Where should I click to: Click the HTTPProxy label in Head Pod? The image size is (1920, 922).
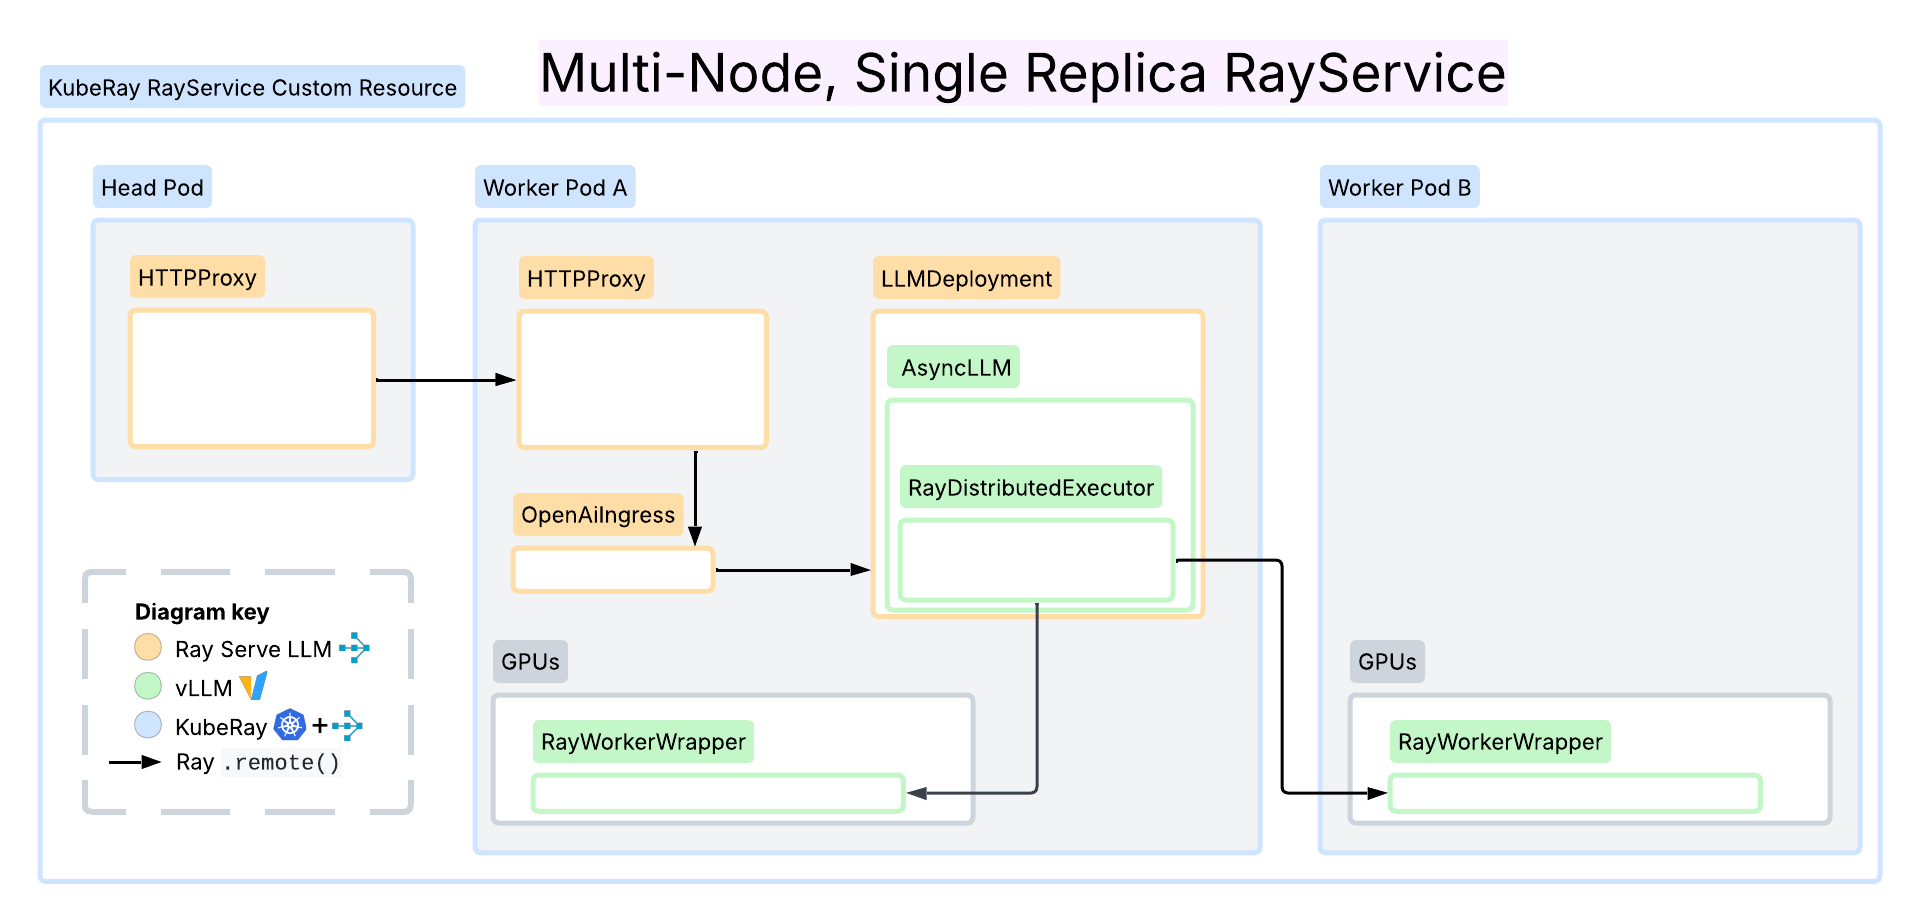[197, 277]
